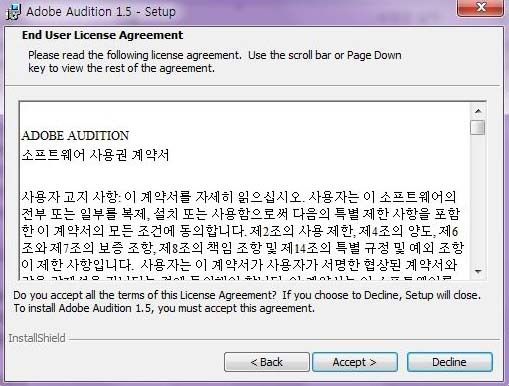This screenshot has height=386, width=509.
Task: Click the license paragraph starting '사용자 고지 사항'
Action: click(242, 235)
